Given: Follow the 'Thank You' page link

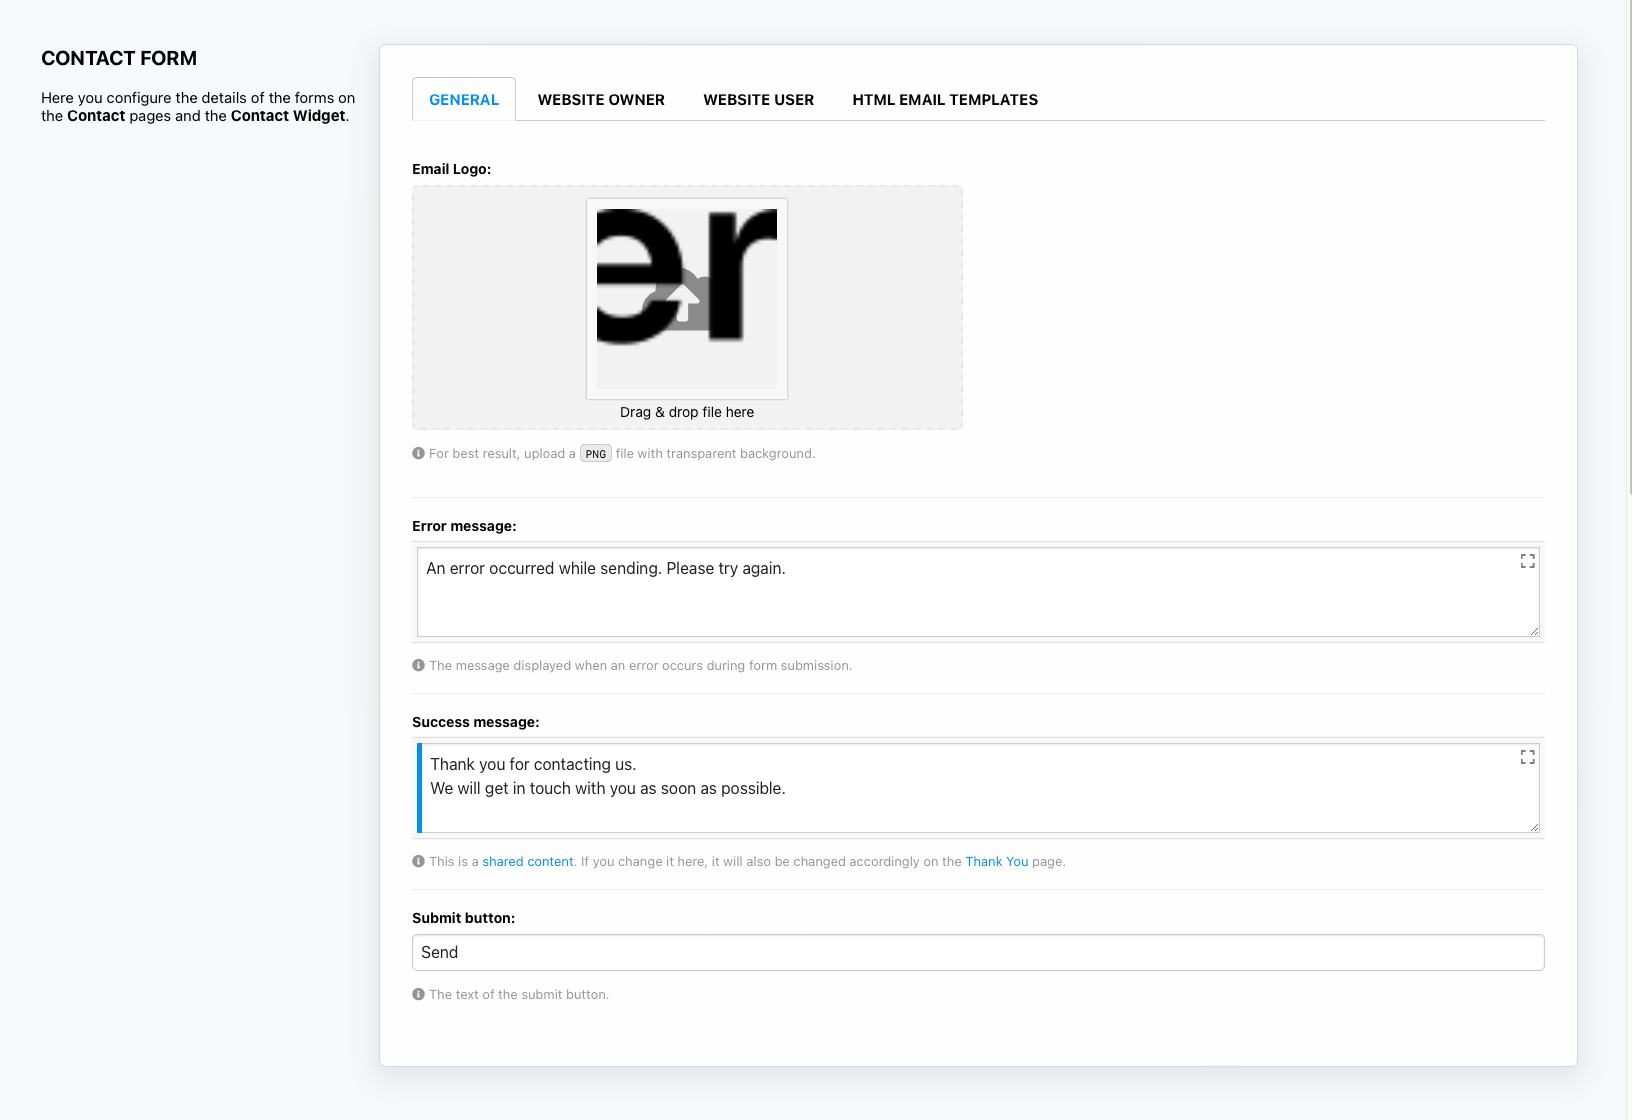Looking at the screenshot, I should point(996,862).
